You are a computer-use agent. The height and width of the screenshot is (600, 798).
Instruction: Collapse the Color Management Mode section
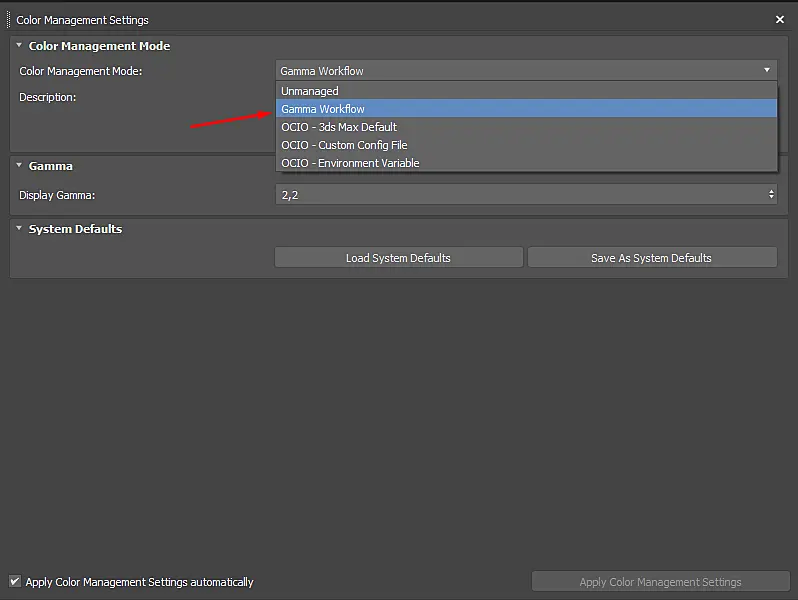[x=19, y=45]
